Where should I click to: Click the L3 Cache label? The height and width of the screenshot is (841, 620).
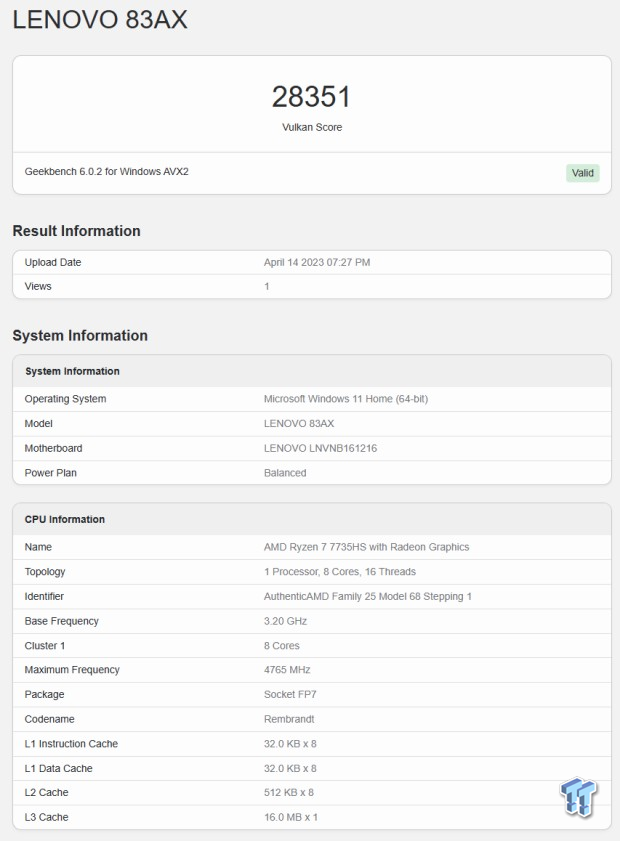coord(47,817)
